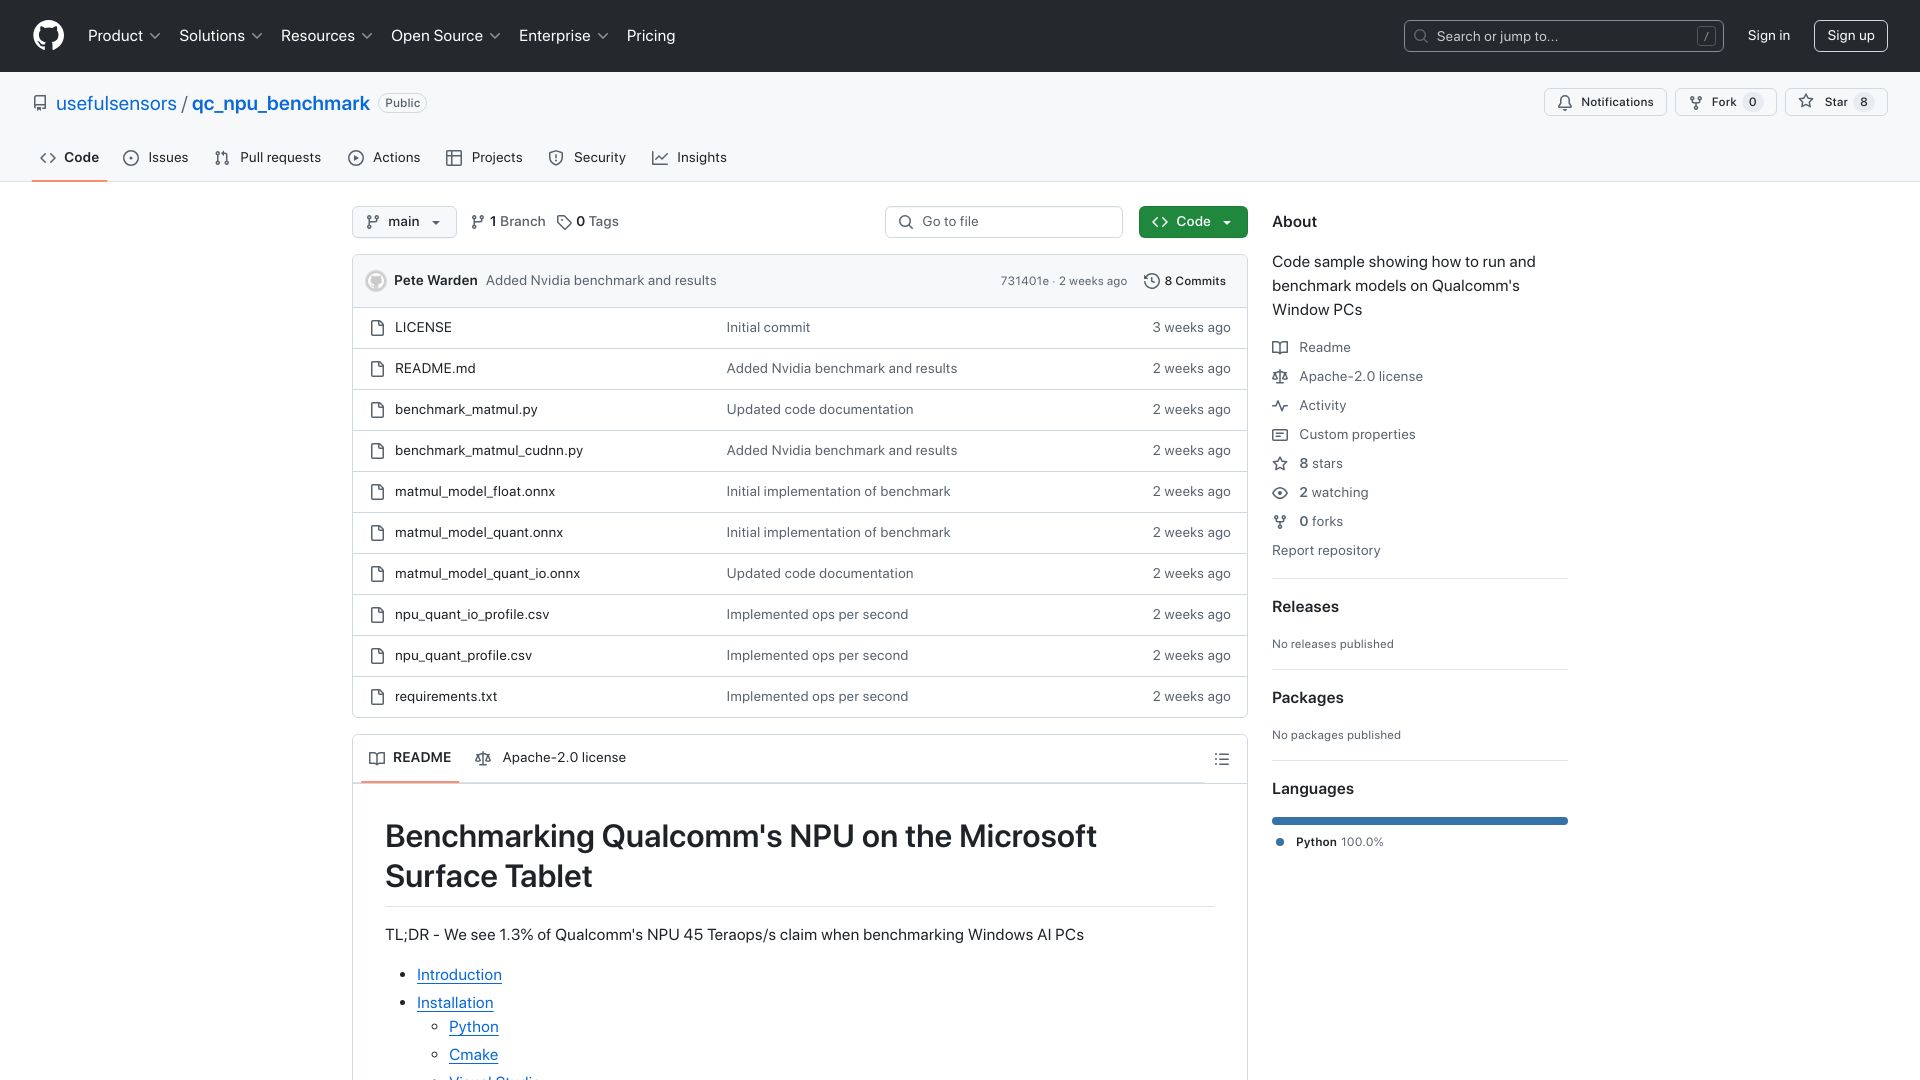View the repository Activity pulse
Screen dimensions: 1920x1080
click(x=1309, y=406)
